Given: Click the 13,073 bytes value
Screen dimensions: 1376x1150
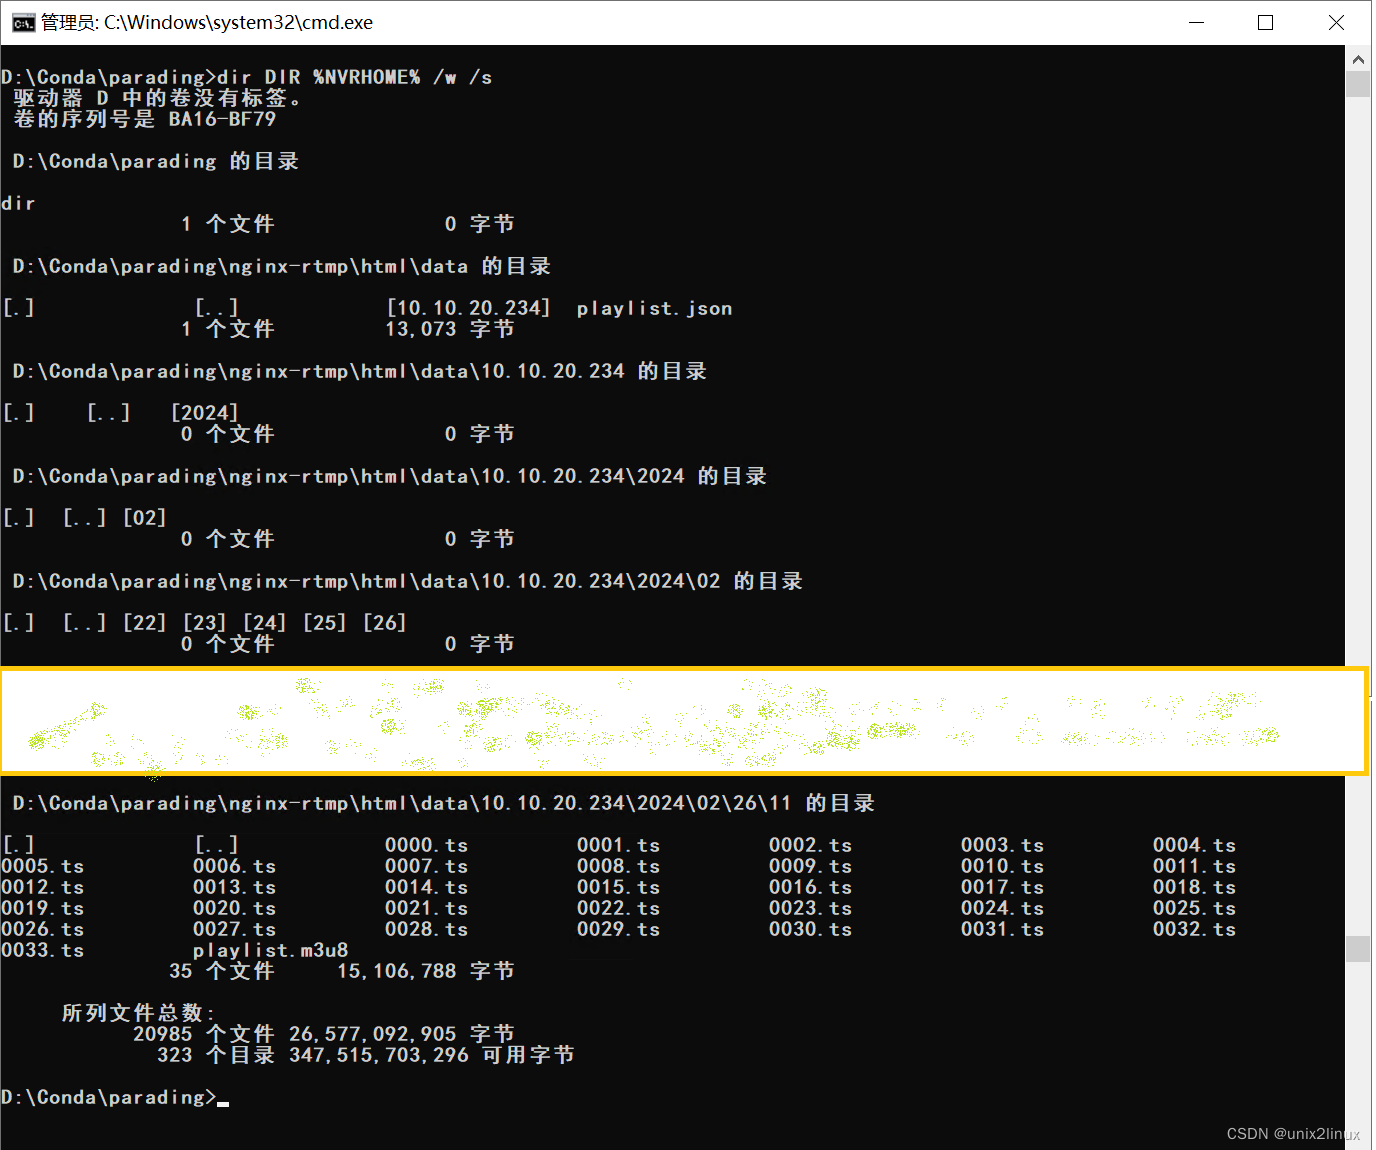Looking at the screenshot, I should pos(421,329).
